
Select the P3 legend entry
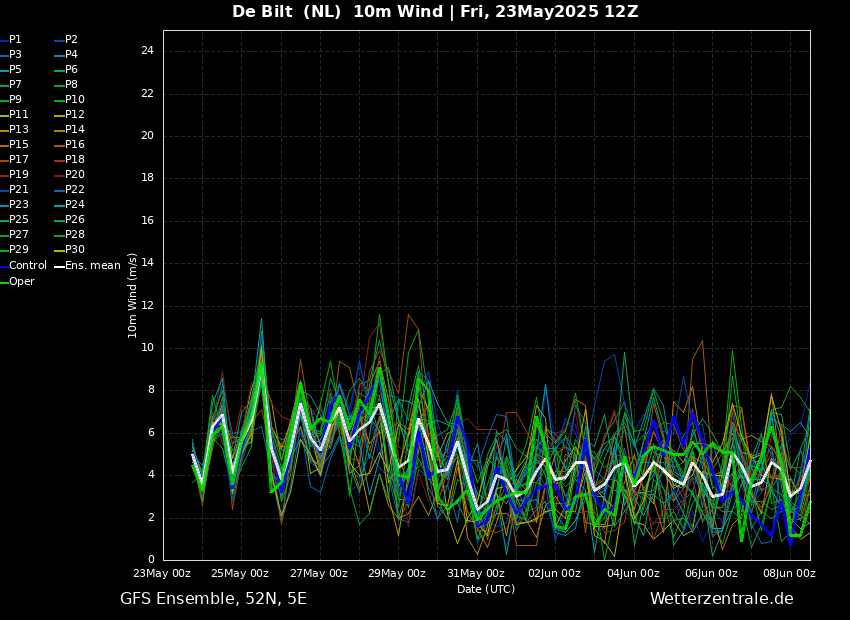pyautogui.click(x=15, y=54)
